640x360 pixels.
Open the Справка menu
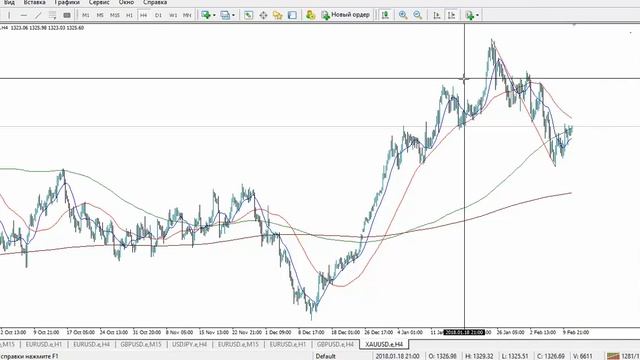coord(155,2)
